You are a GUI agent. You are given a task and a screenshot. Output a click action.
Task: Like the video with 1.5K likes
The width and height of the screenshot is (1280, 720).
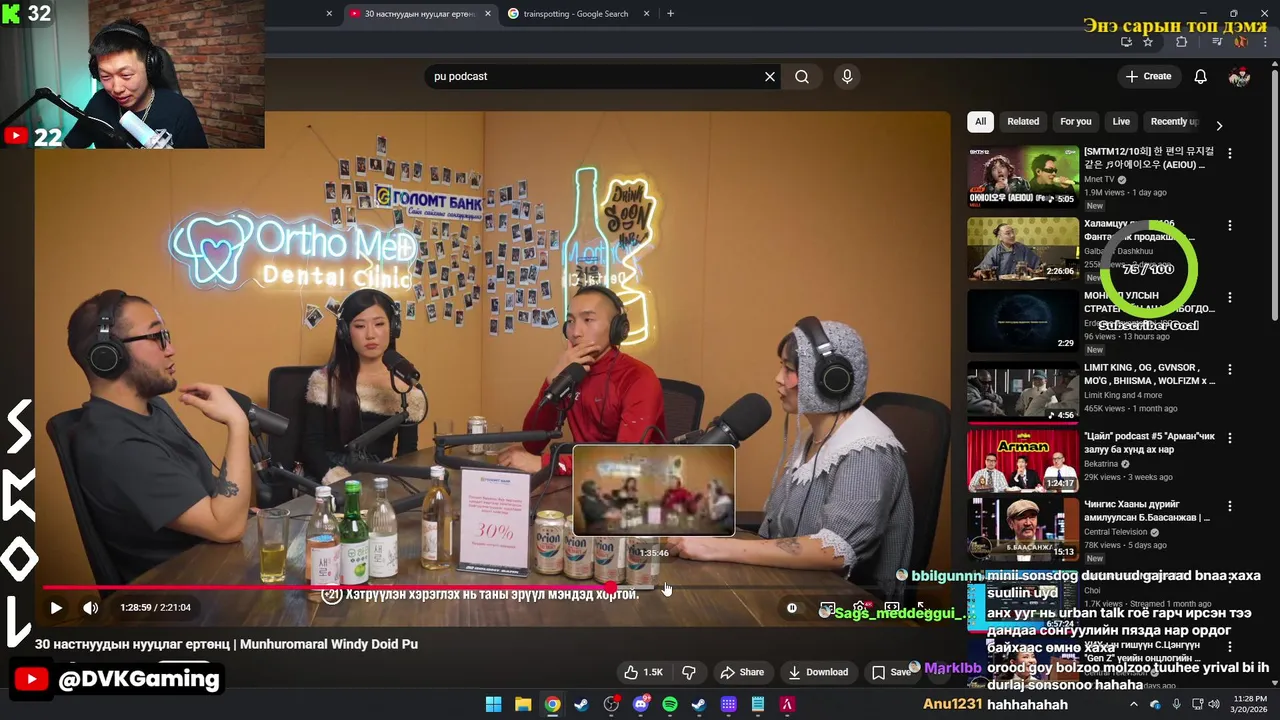pos(642,672)
